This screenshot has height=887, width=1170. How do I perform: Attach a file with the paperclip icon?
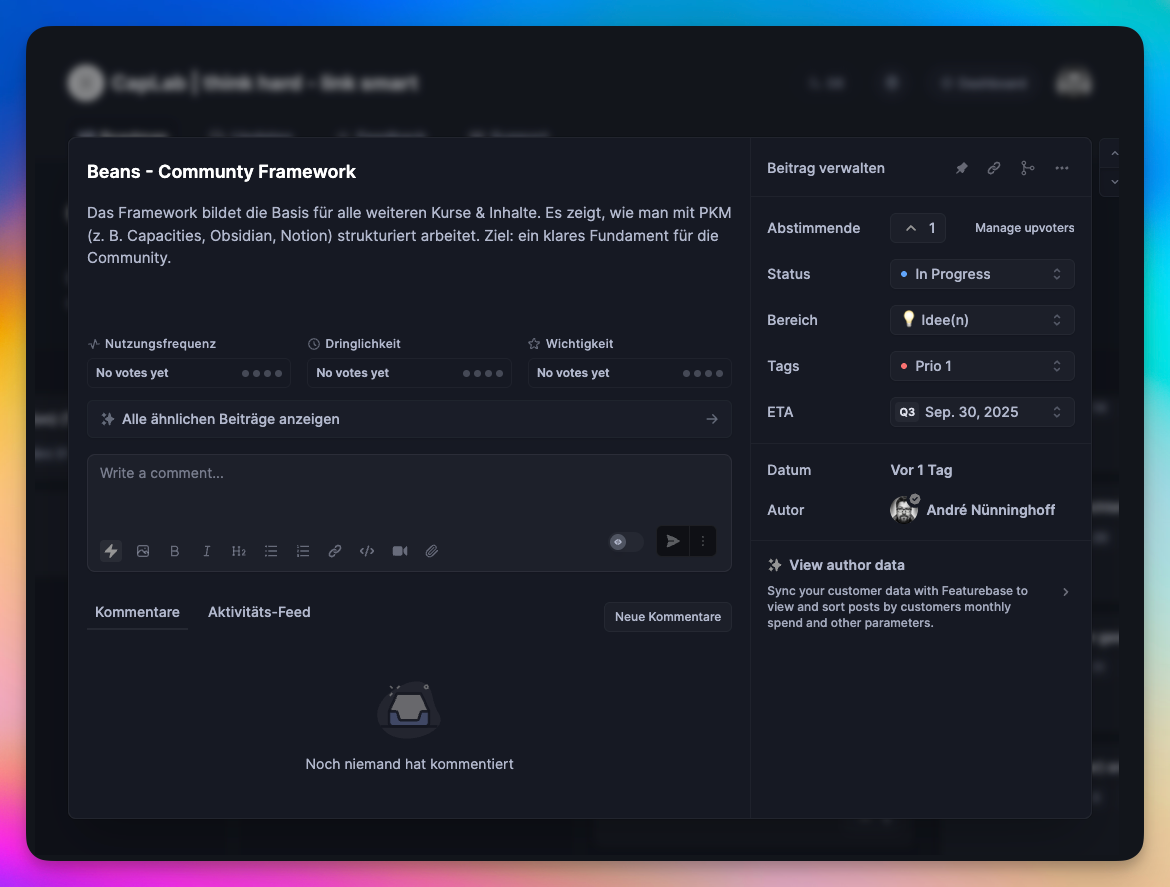click(x=432, y=551)
